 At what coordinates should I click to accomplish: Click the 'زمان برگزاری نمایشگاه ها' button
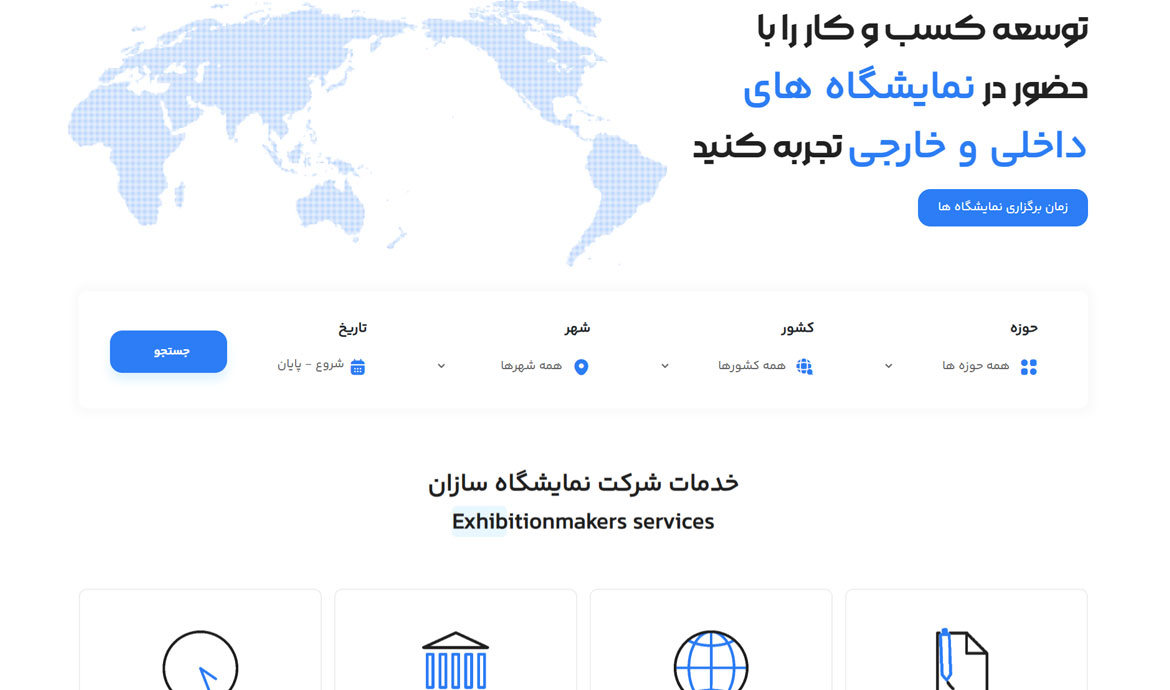pyautogui.click(x=1002, y=208)
